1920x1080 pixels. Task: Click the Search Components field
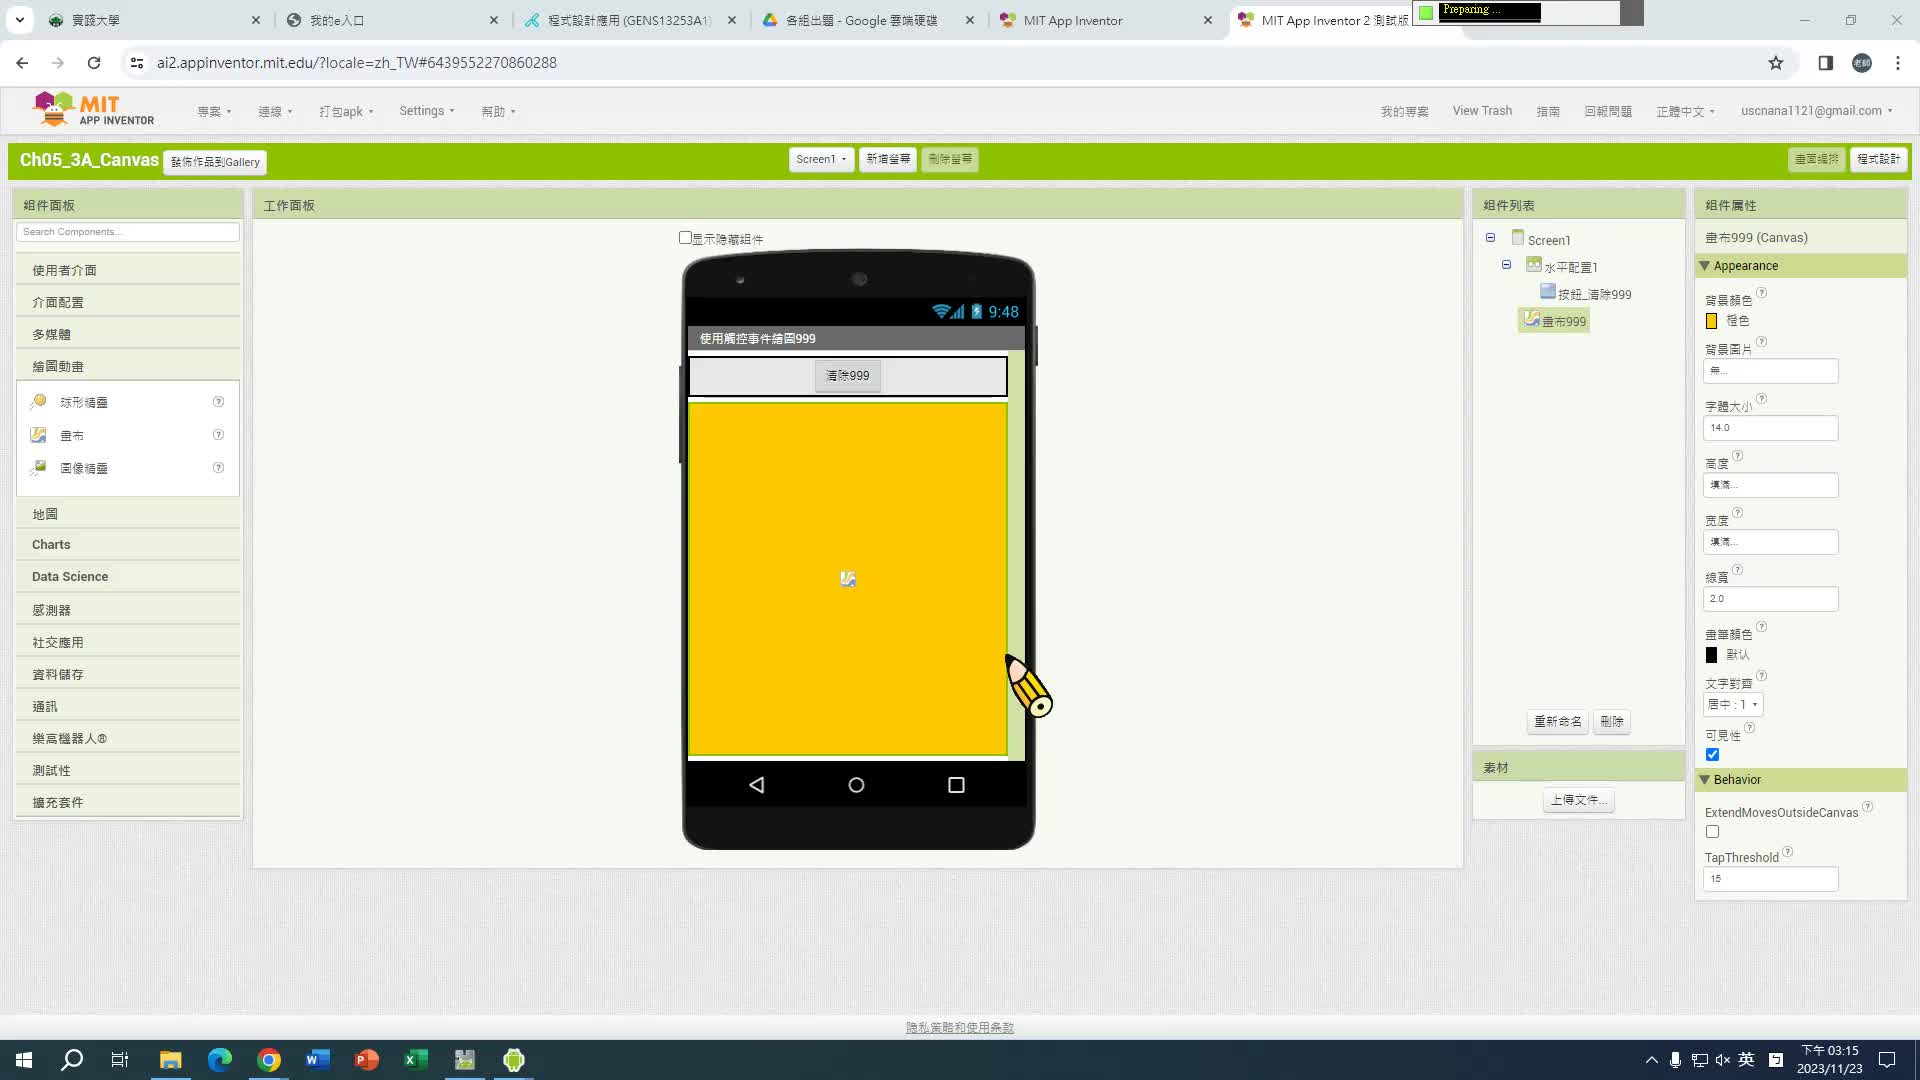pos(128,232)
